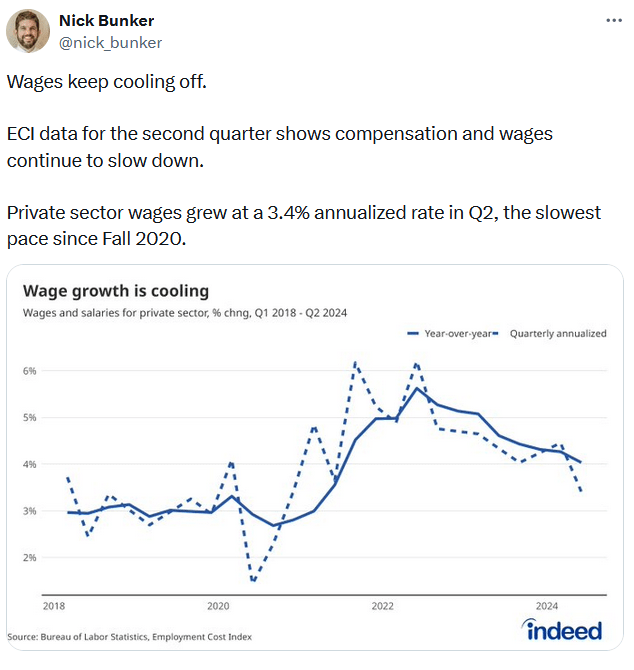Click the Indeed logo in the chart

[561, 630]
